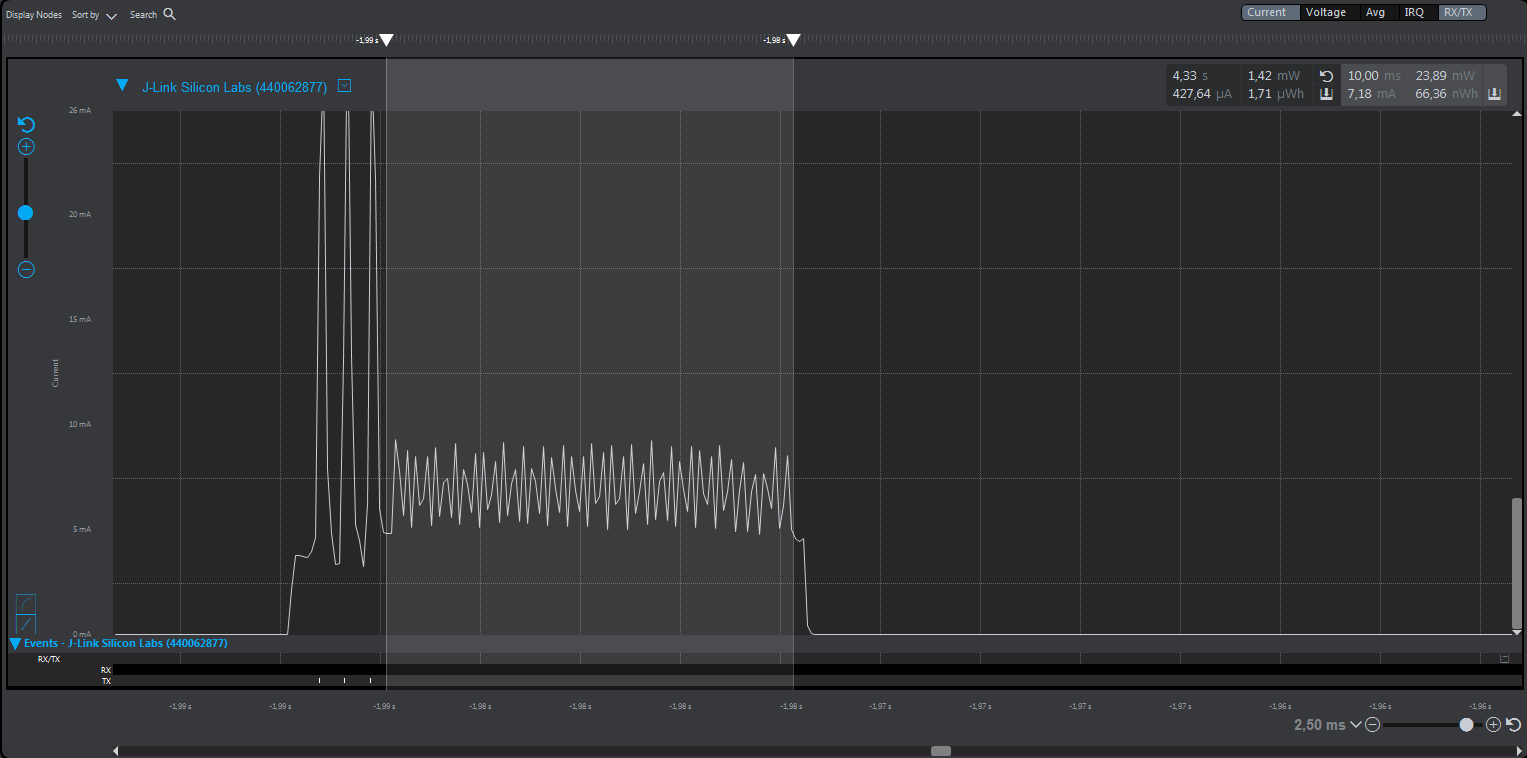Reset horizontal zoom with bottom-right undo arrow
This screenshot has width=1527, height=758.
click(1511, 725)
